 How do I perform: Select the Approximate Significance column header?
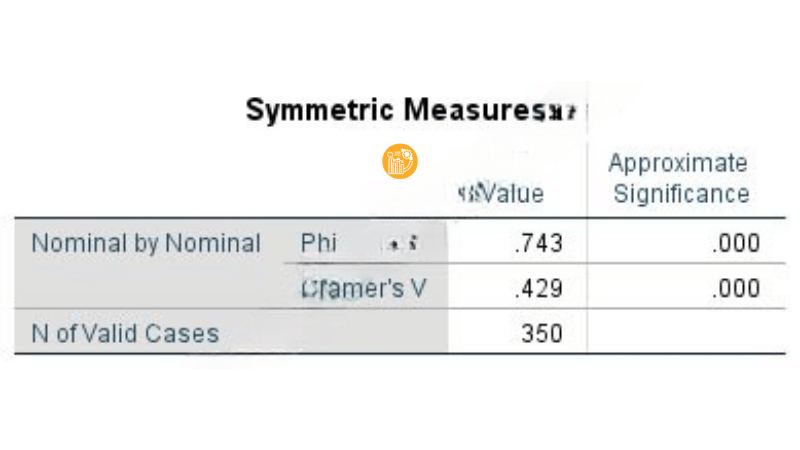click(x=679, y=178)
